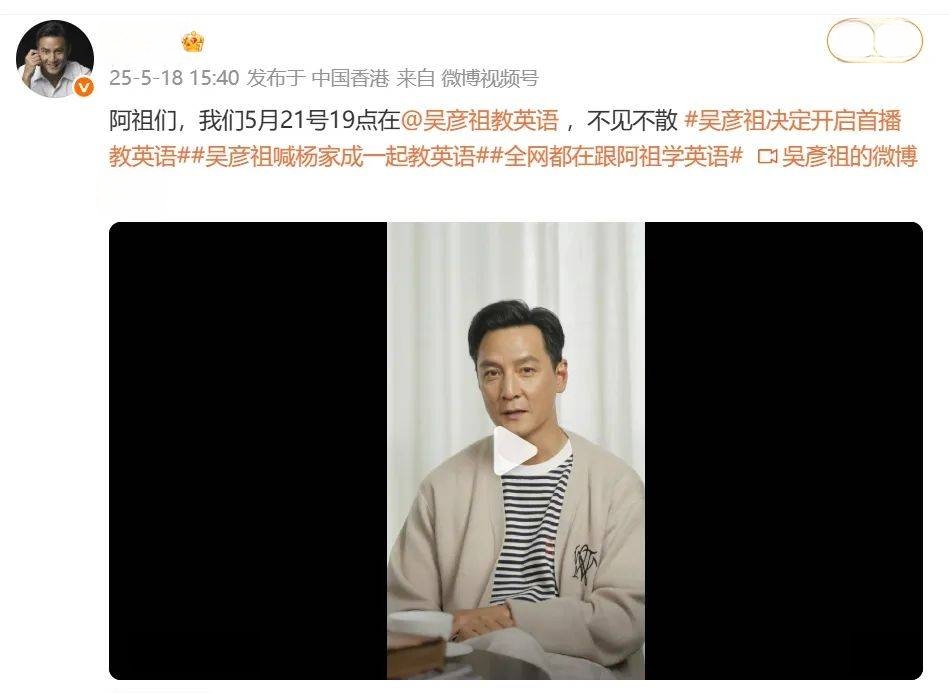Open hashtag #全网都在跟阿祖学英语#
This screenshot has height=693, width=949.
pos(616,157)
